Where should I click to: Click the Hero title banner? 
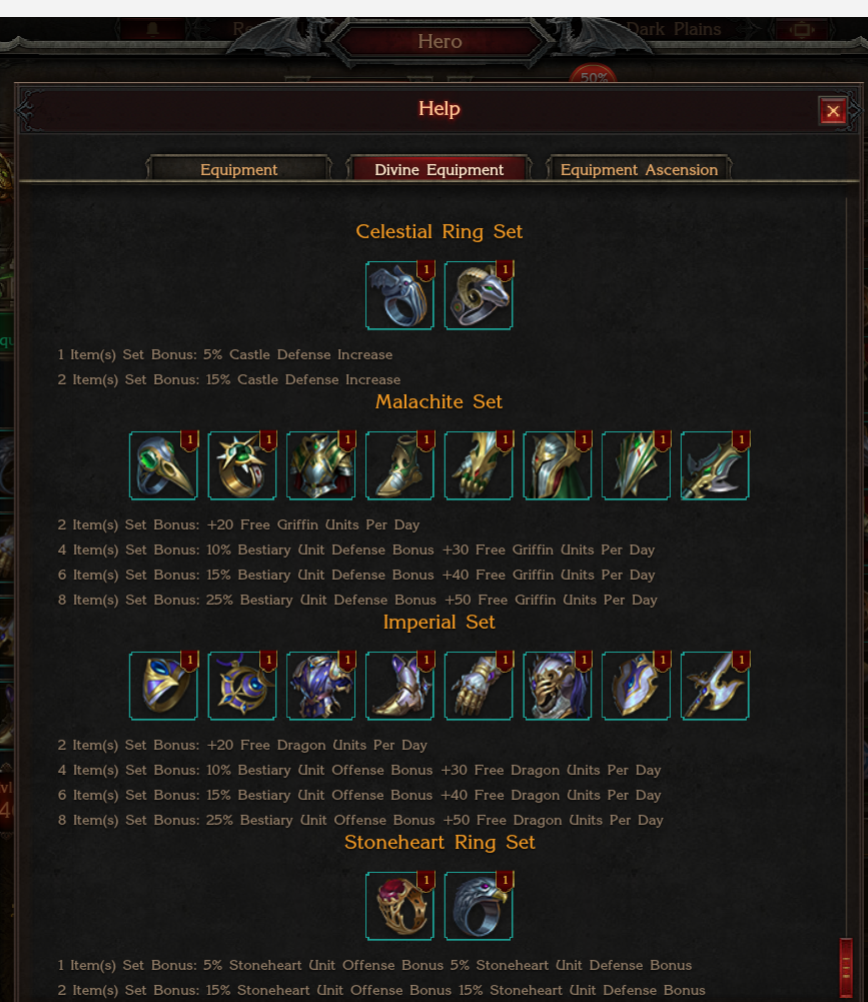click(440, 42)
